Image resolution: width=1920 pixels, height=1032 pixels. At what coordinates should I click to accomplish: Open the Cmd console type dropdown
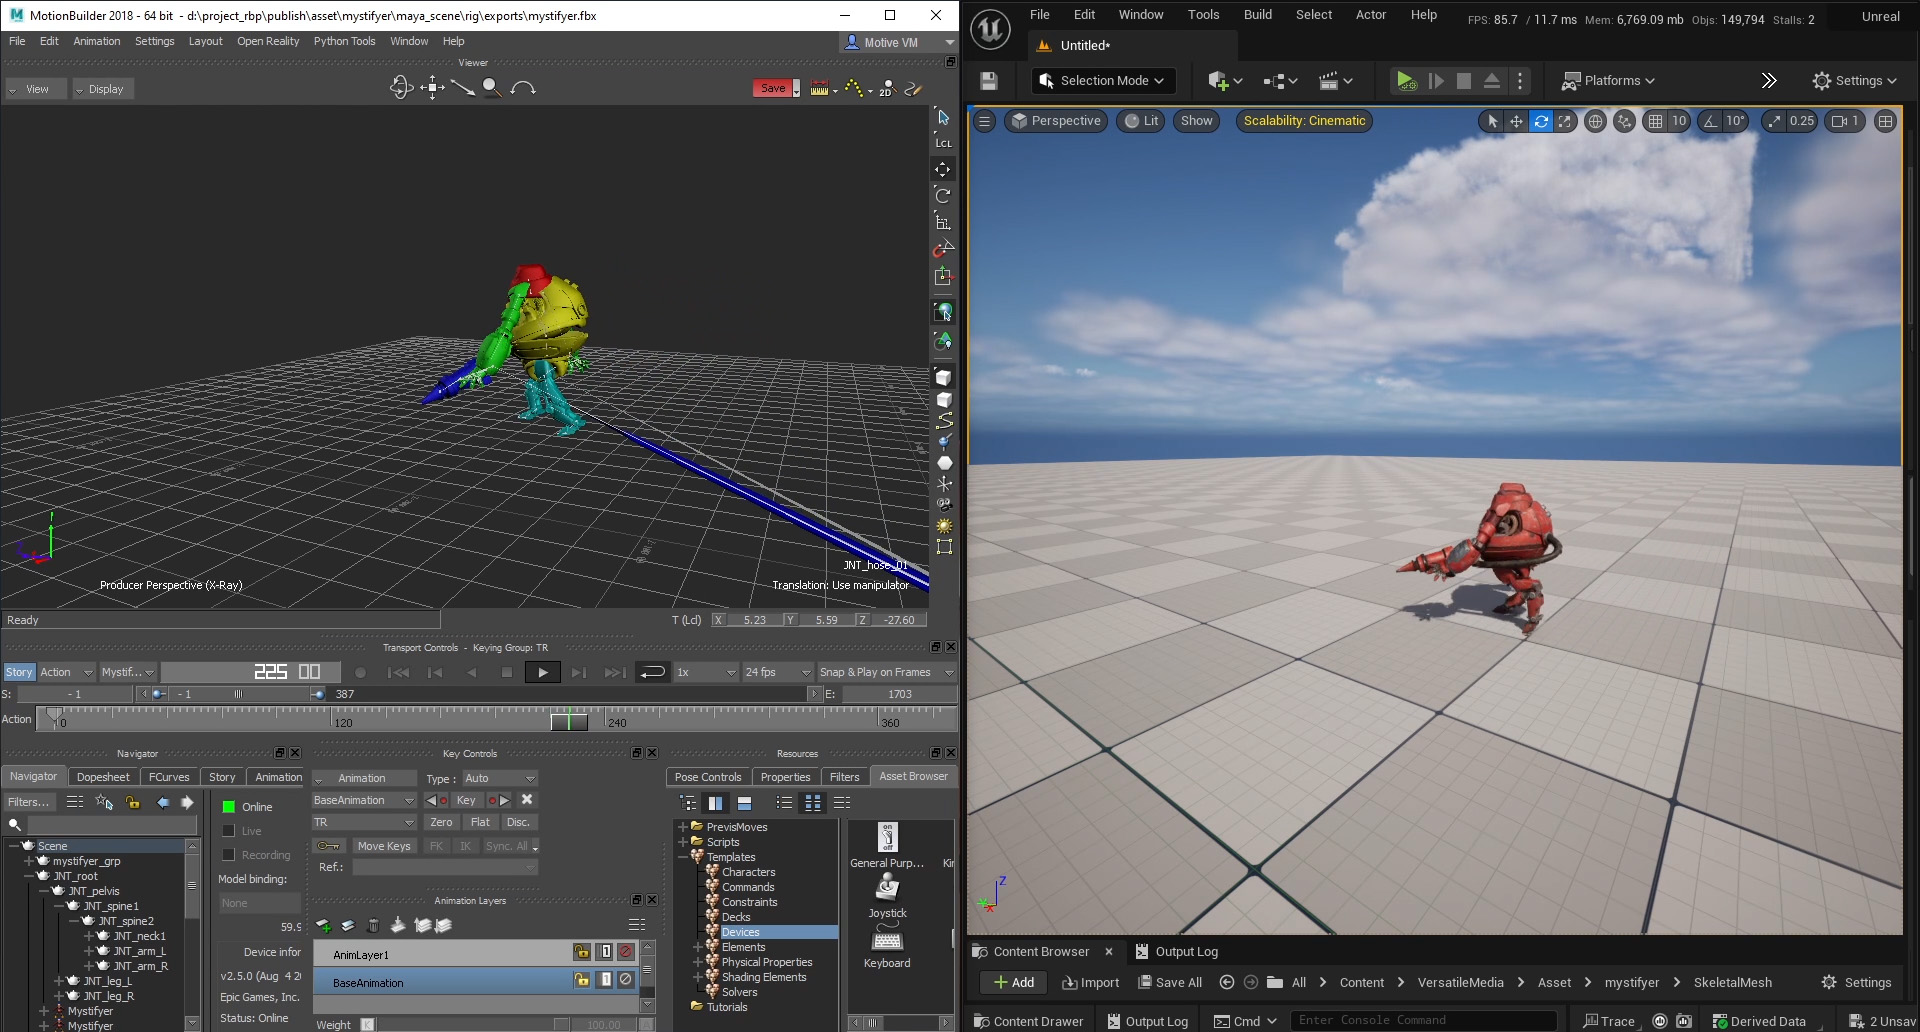pos(1245,1021)
